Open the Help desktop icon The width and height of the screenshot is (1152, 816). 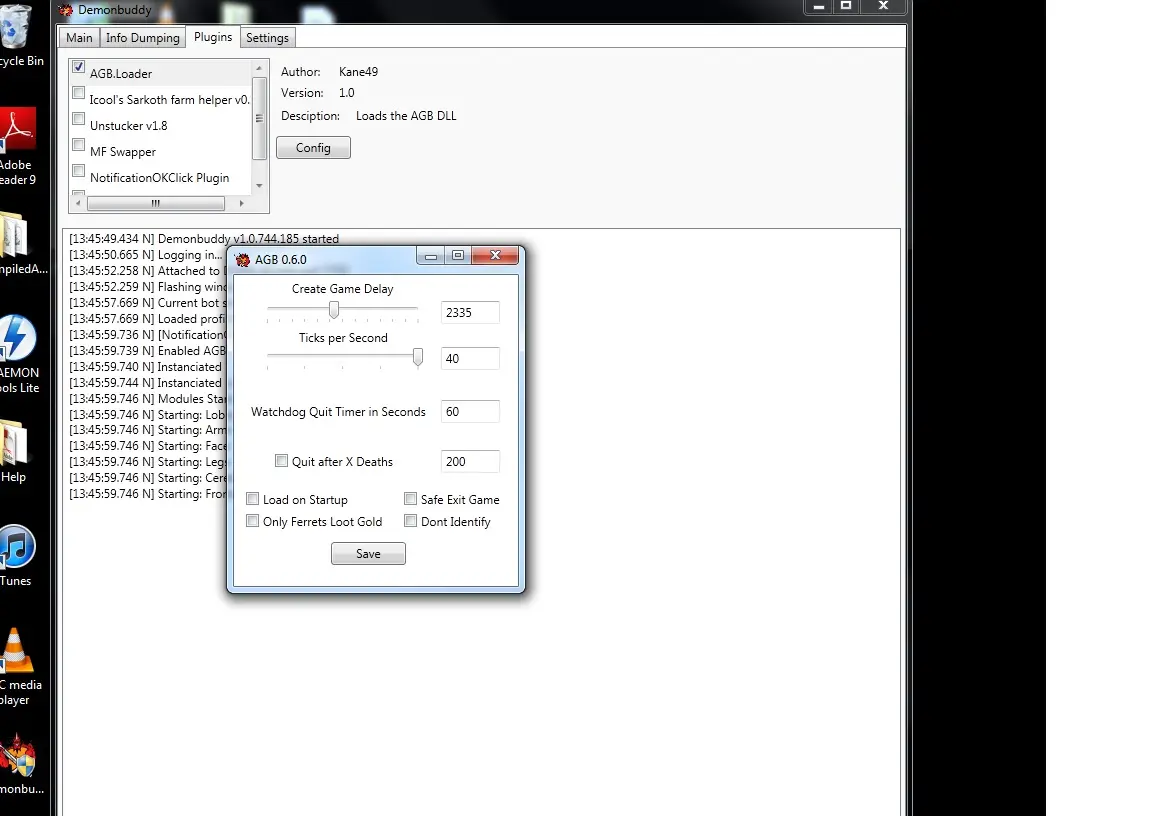(14, 442)
